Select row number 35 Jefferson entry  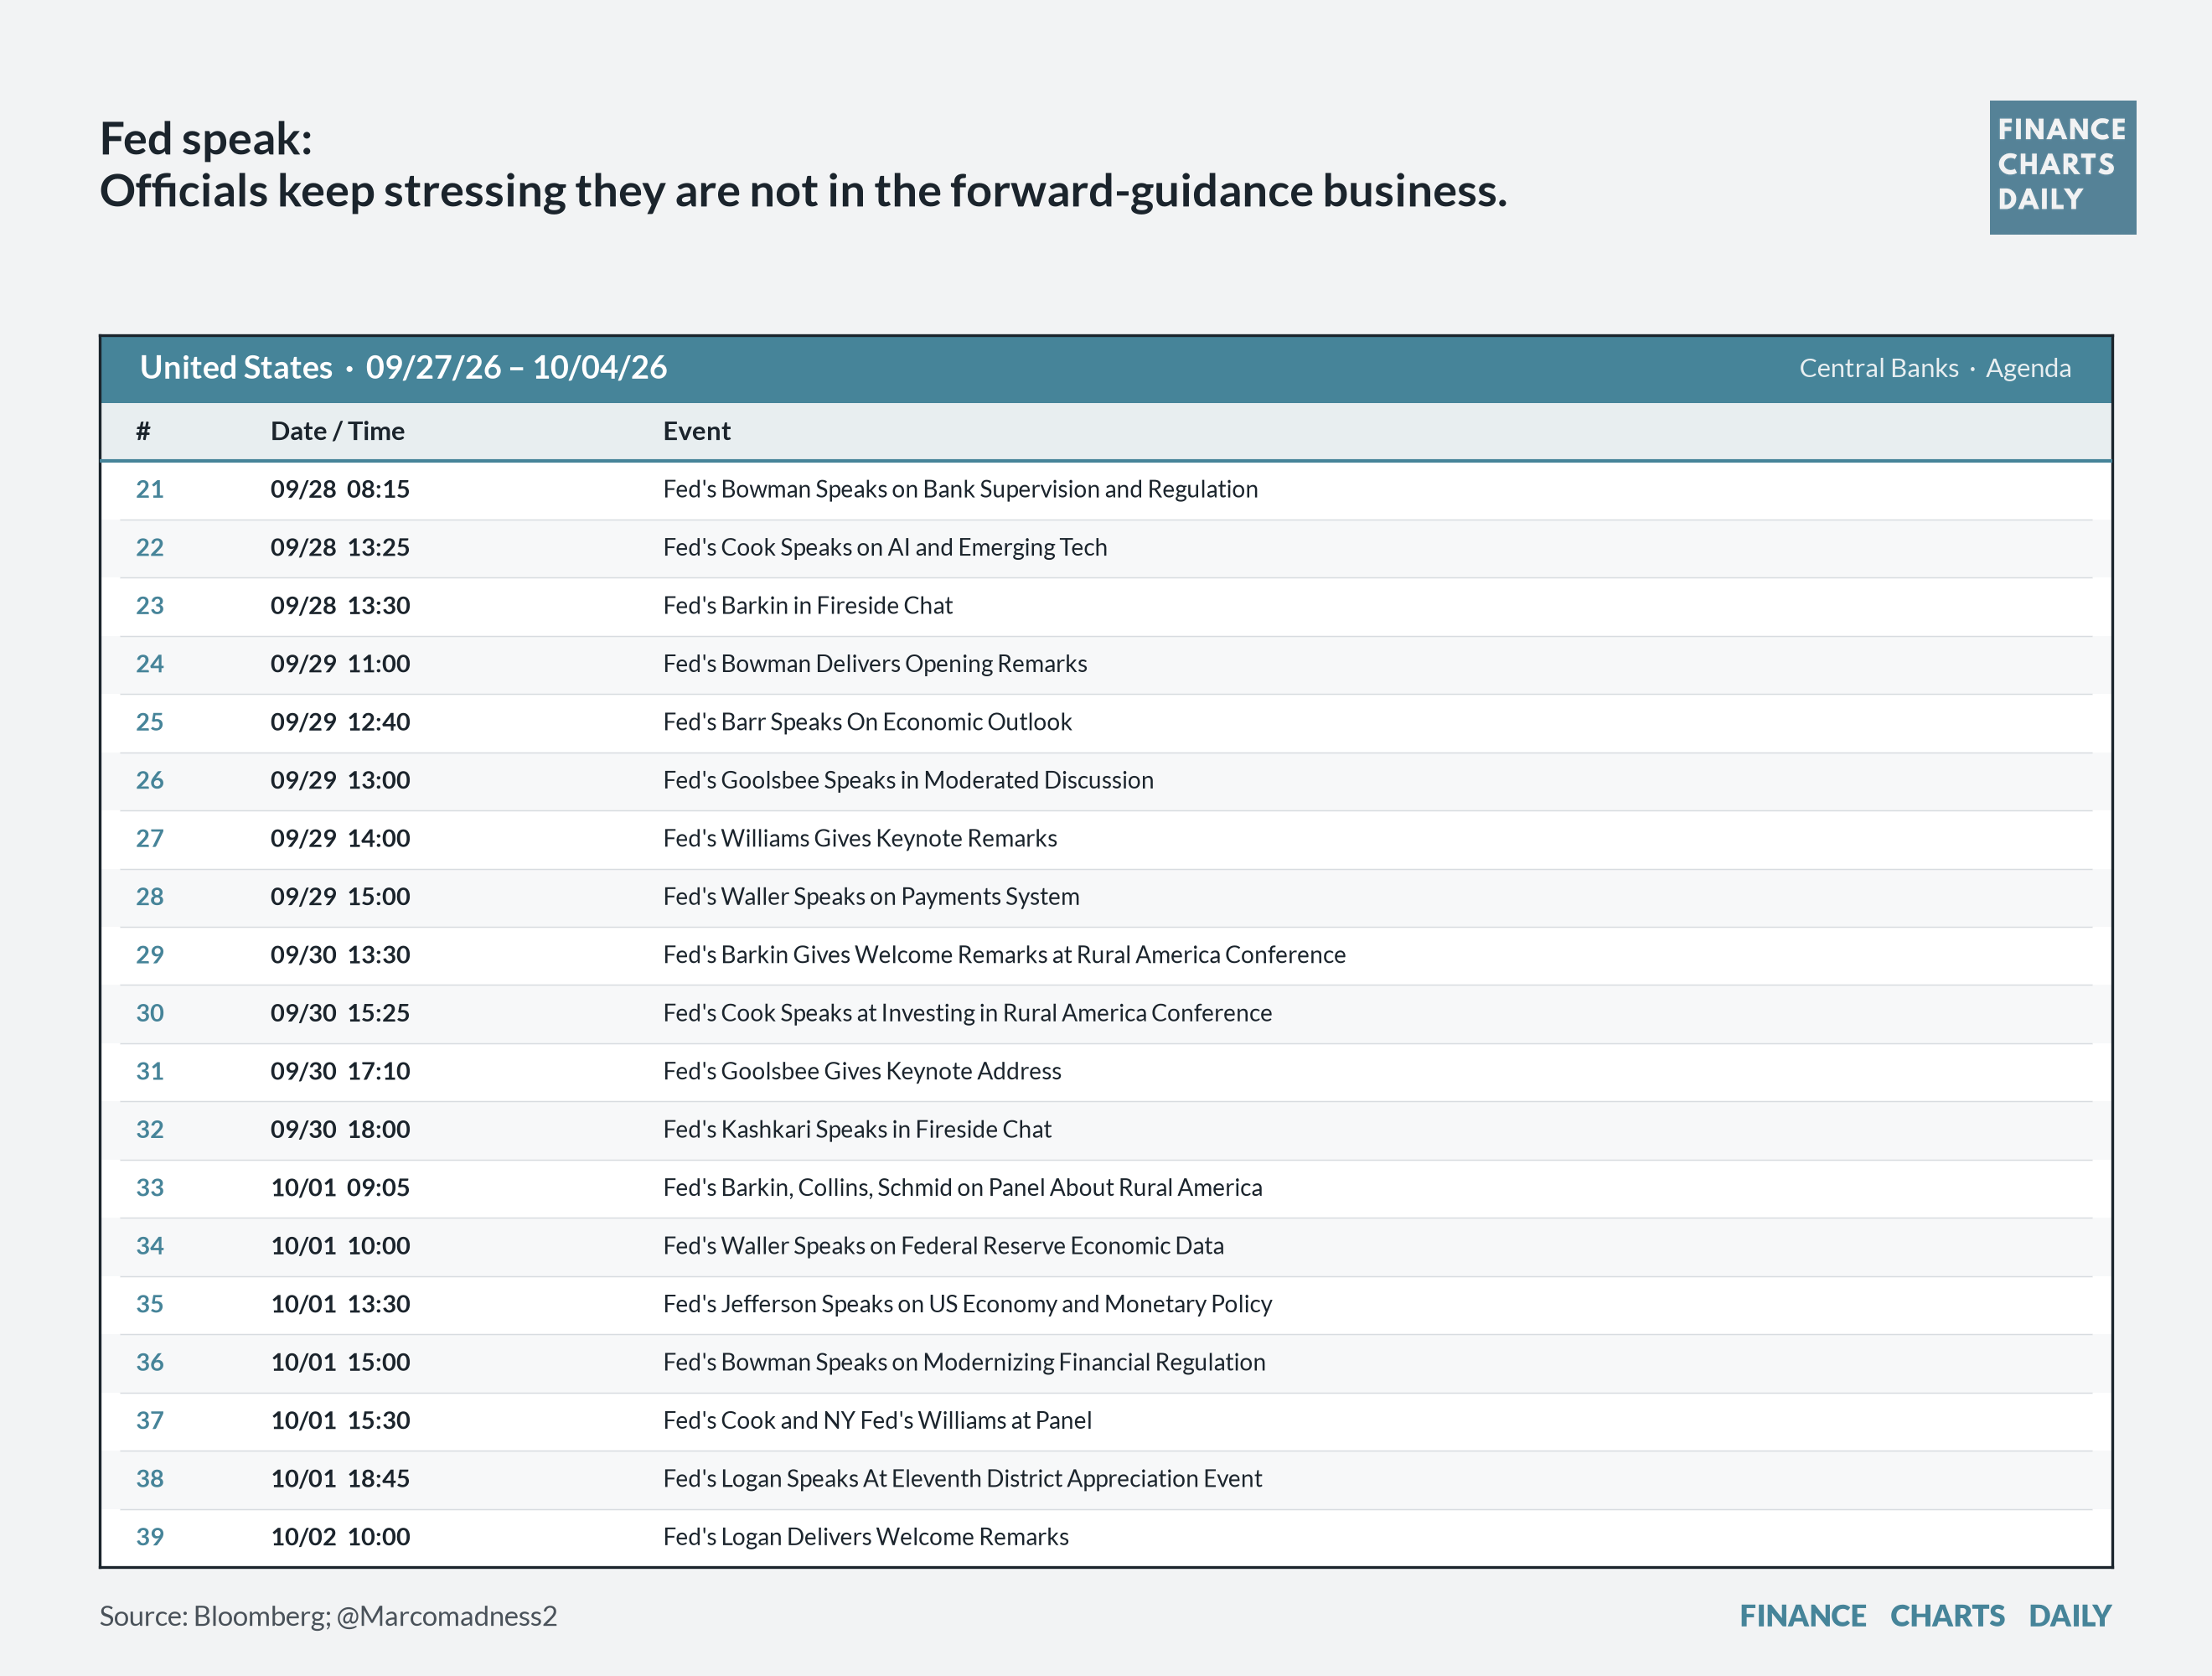point(149,1304)
